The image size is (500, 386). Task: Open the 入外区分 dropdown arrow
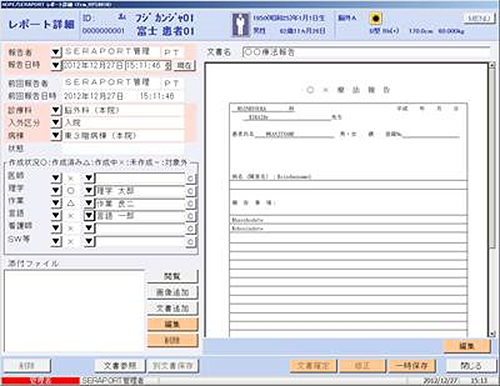click(x=56, y=123)
